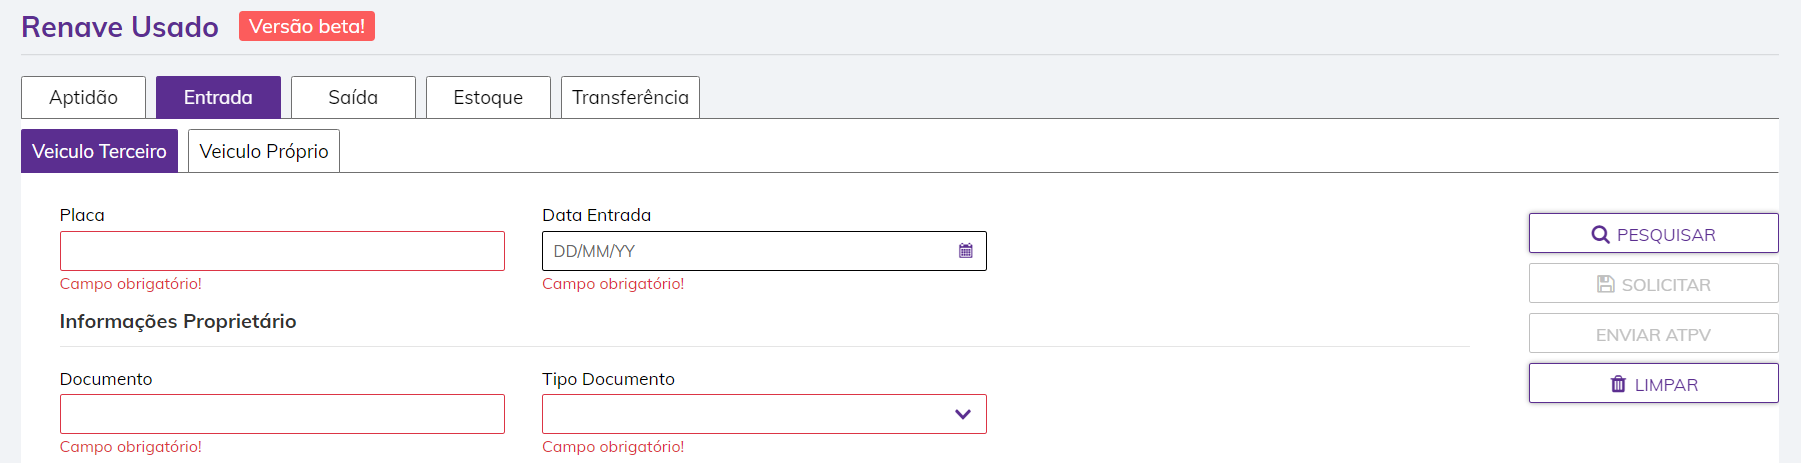This screenshot has width=1801, height=463.
Task: Go to the Estoque tab
Action: [488, 97]
